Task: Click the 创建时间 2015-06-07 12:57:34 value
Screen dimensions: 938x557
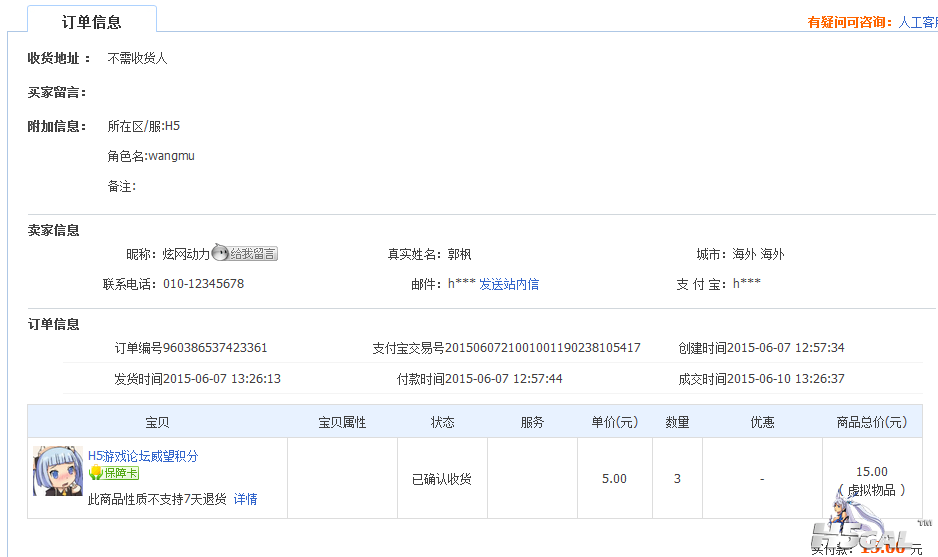Action: tap(785, 348)
